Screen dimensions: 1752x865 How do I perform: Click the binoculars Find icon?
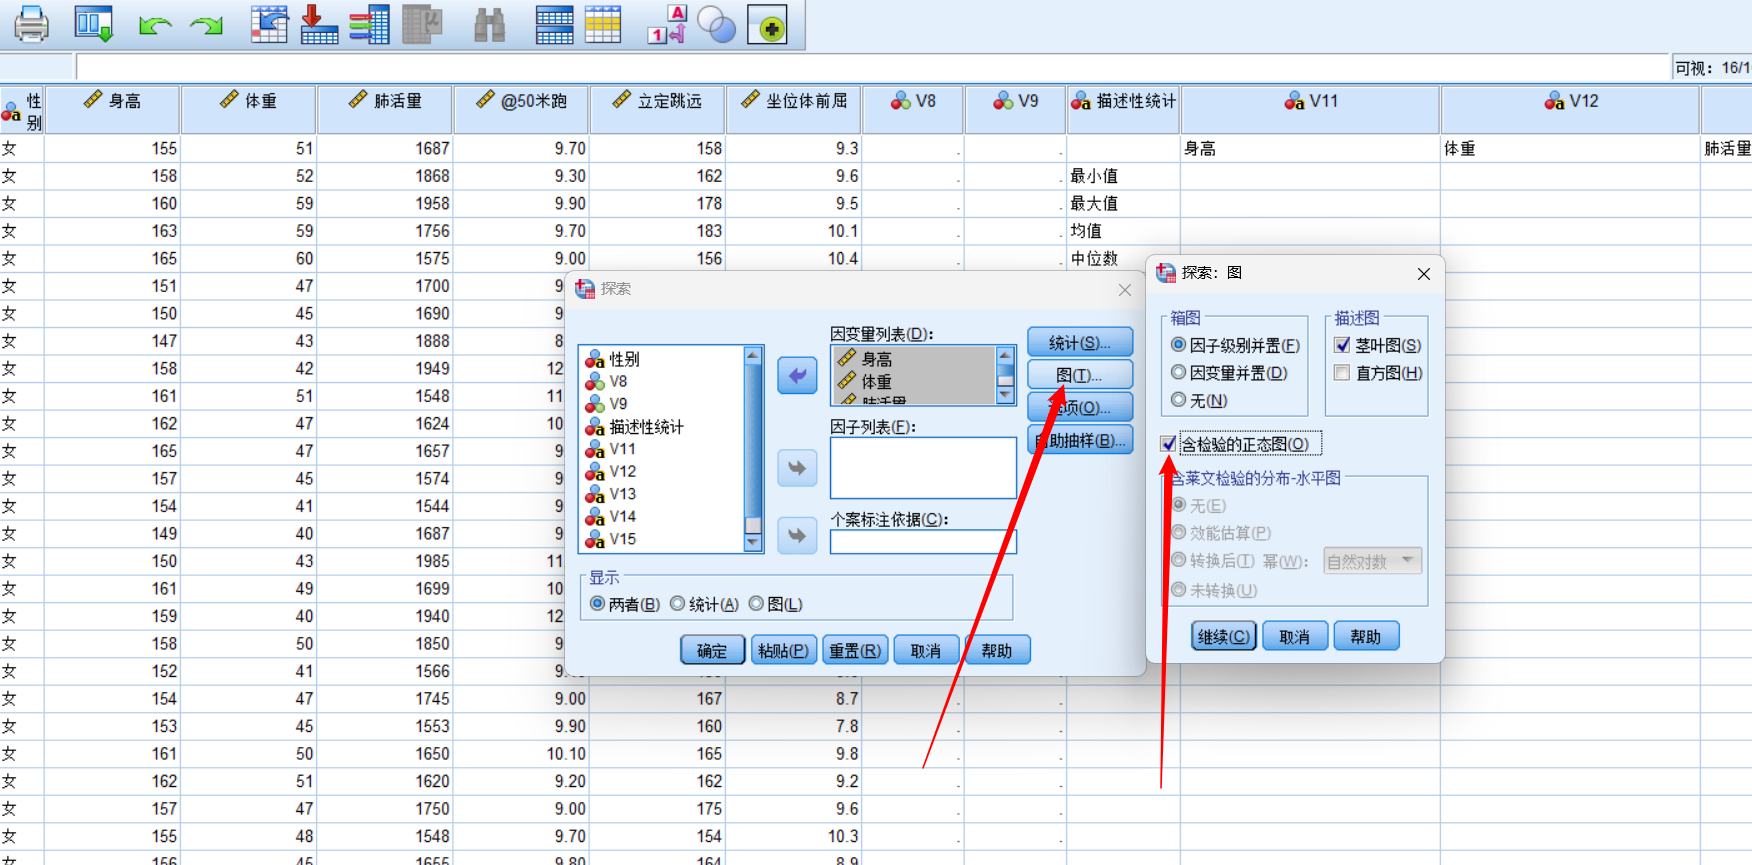coord(489,25)
